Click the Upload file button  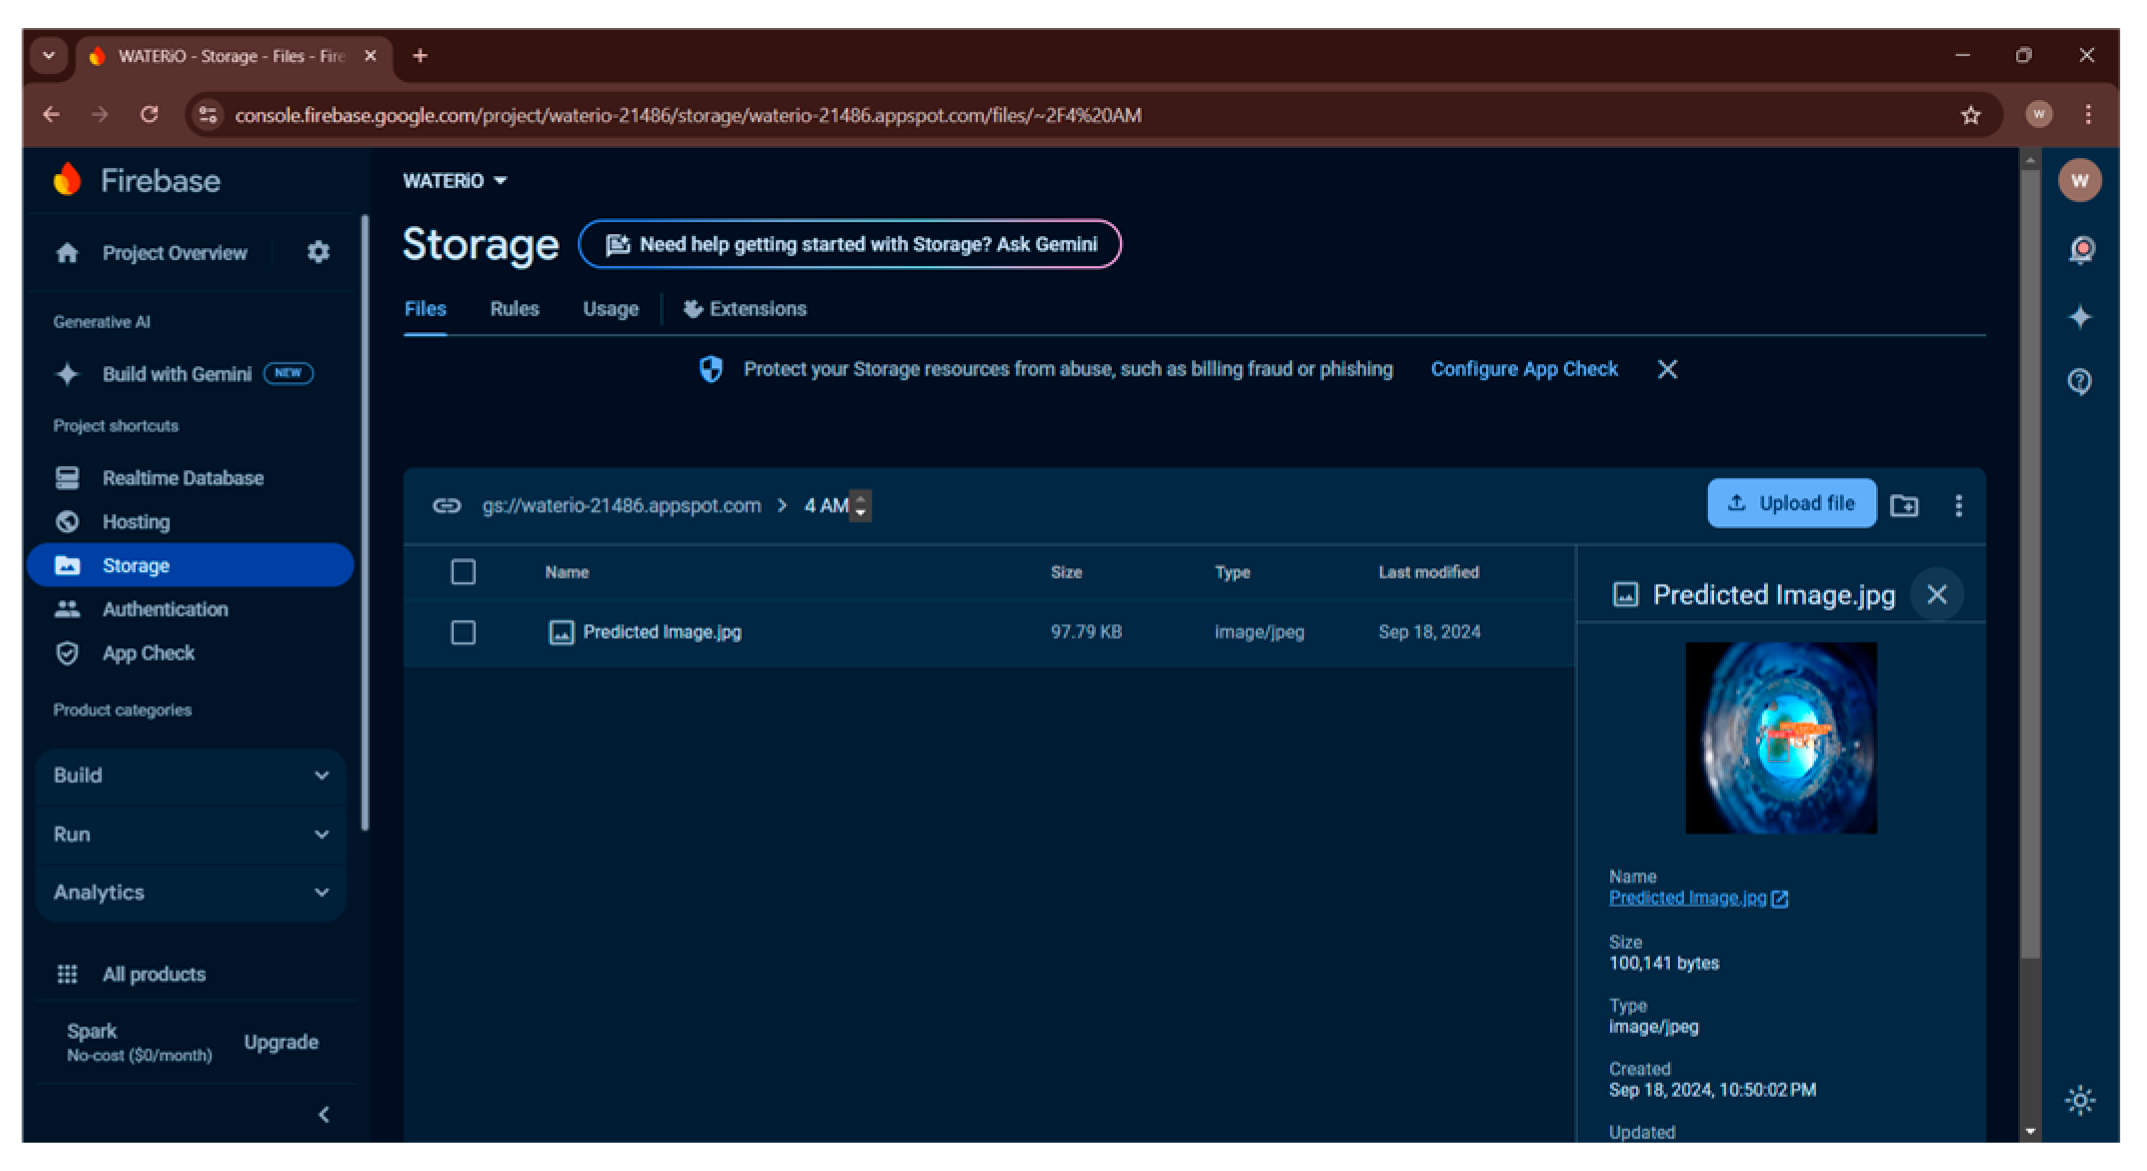1791,503
